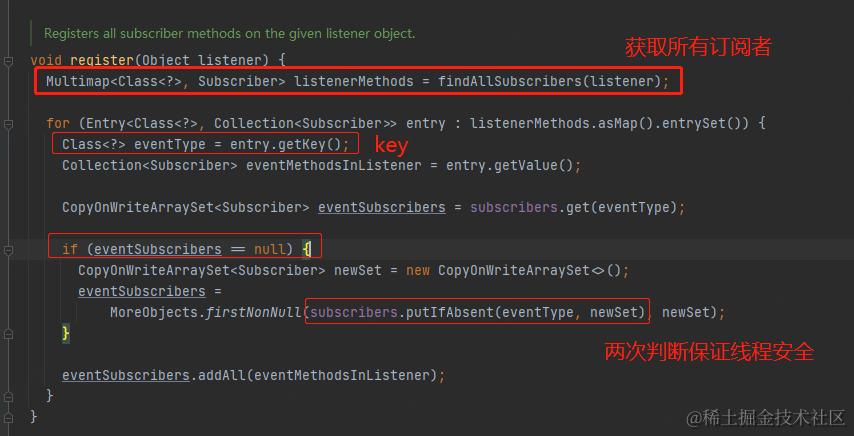Click entry.getKey() call

[x=285, y=144]
